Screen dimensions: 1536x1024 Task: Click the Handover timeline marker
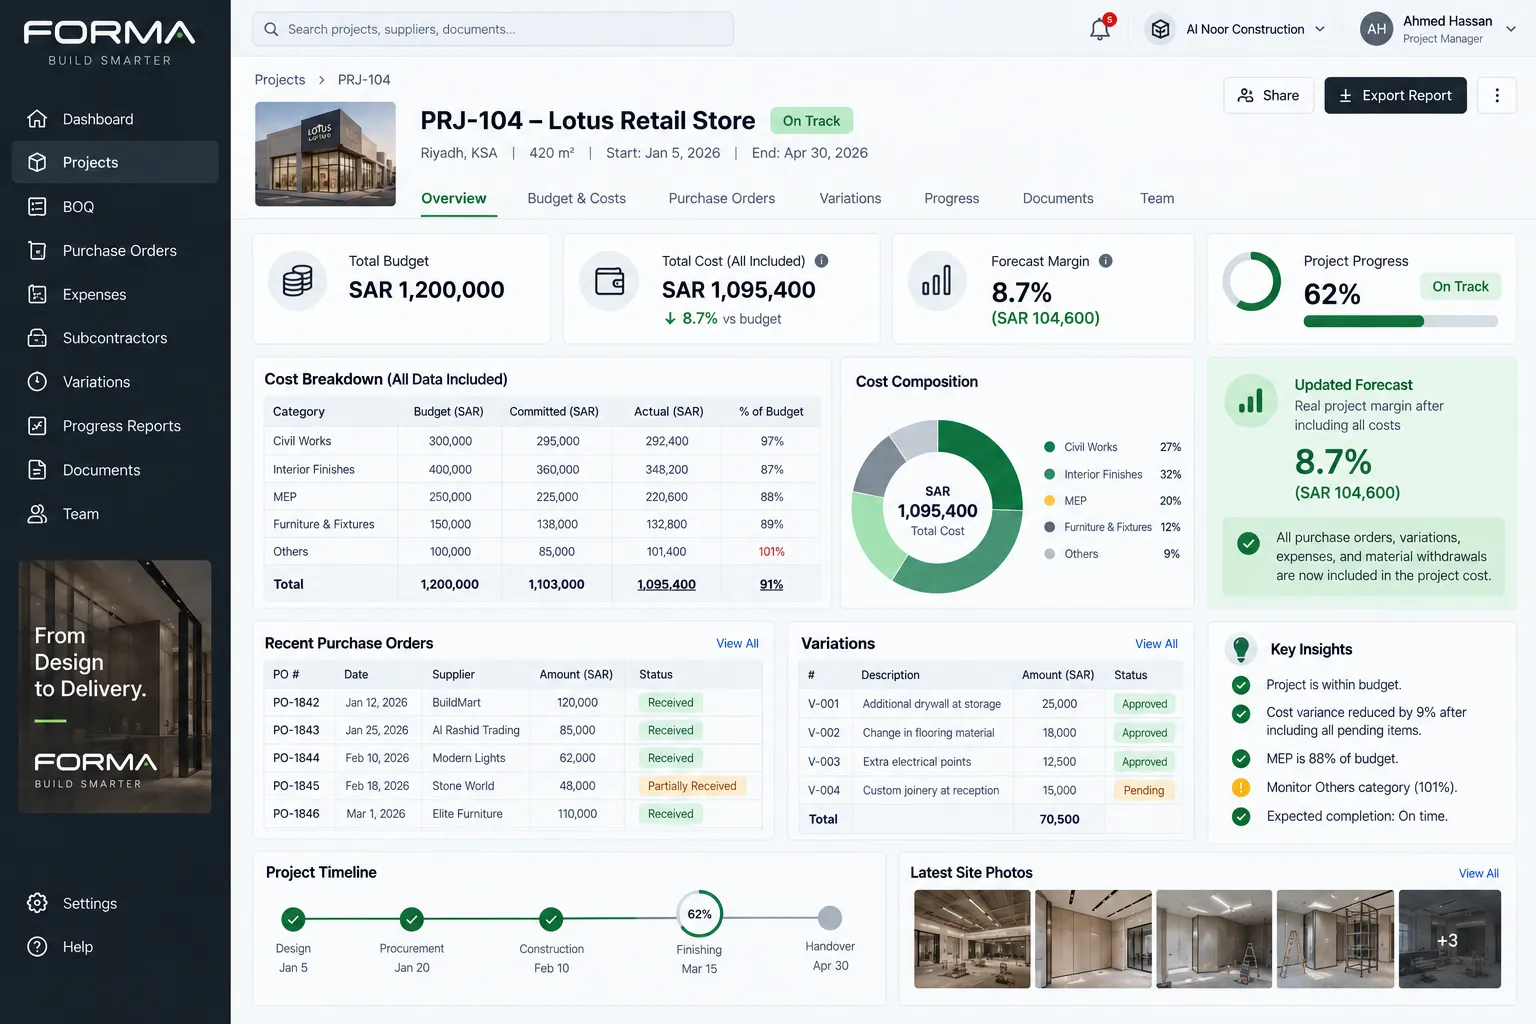pyautogui.click(x=830, y=917)
